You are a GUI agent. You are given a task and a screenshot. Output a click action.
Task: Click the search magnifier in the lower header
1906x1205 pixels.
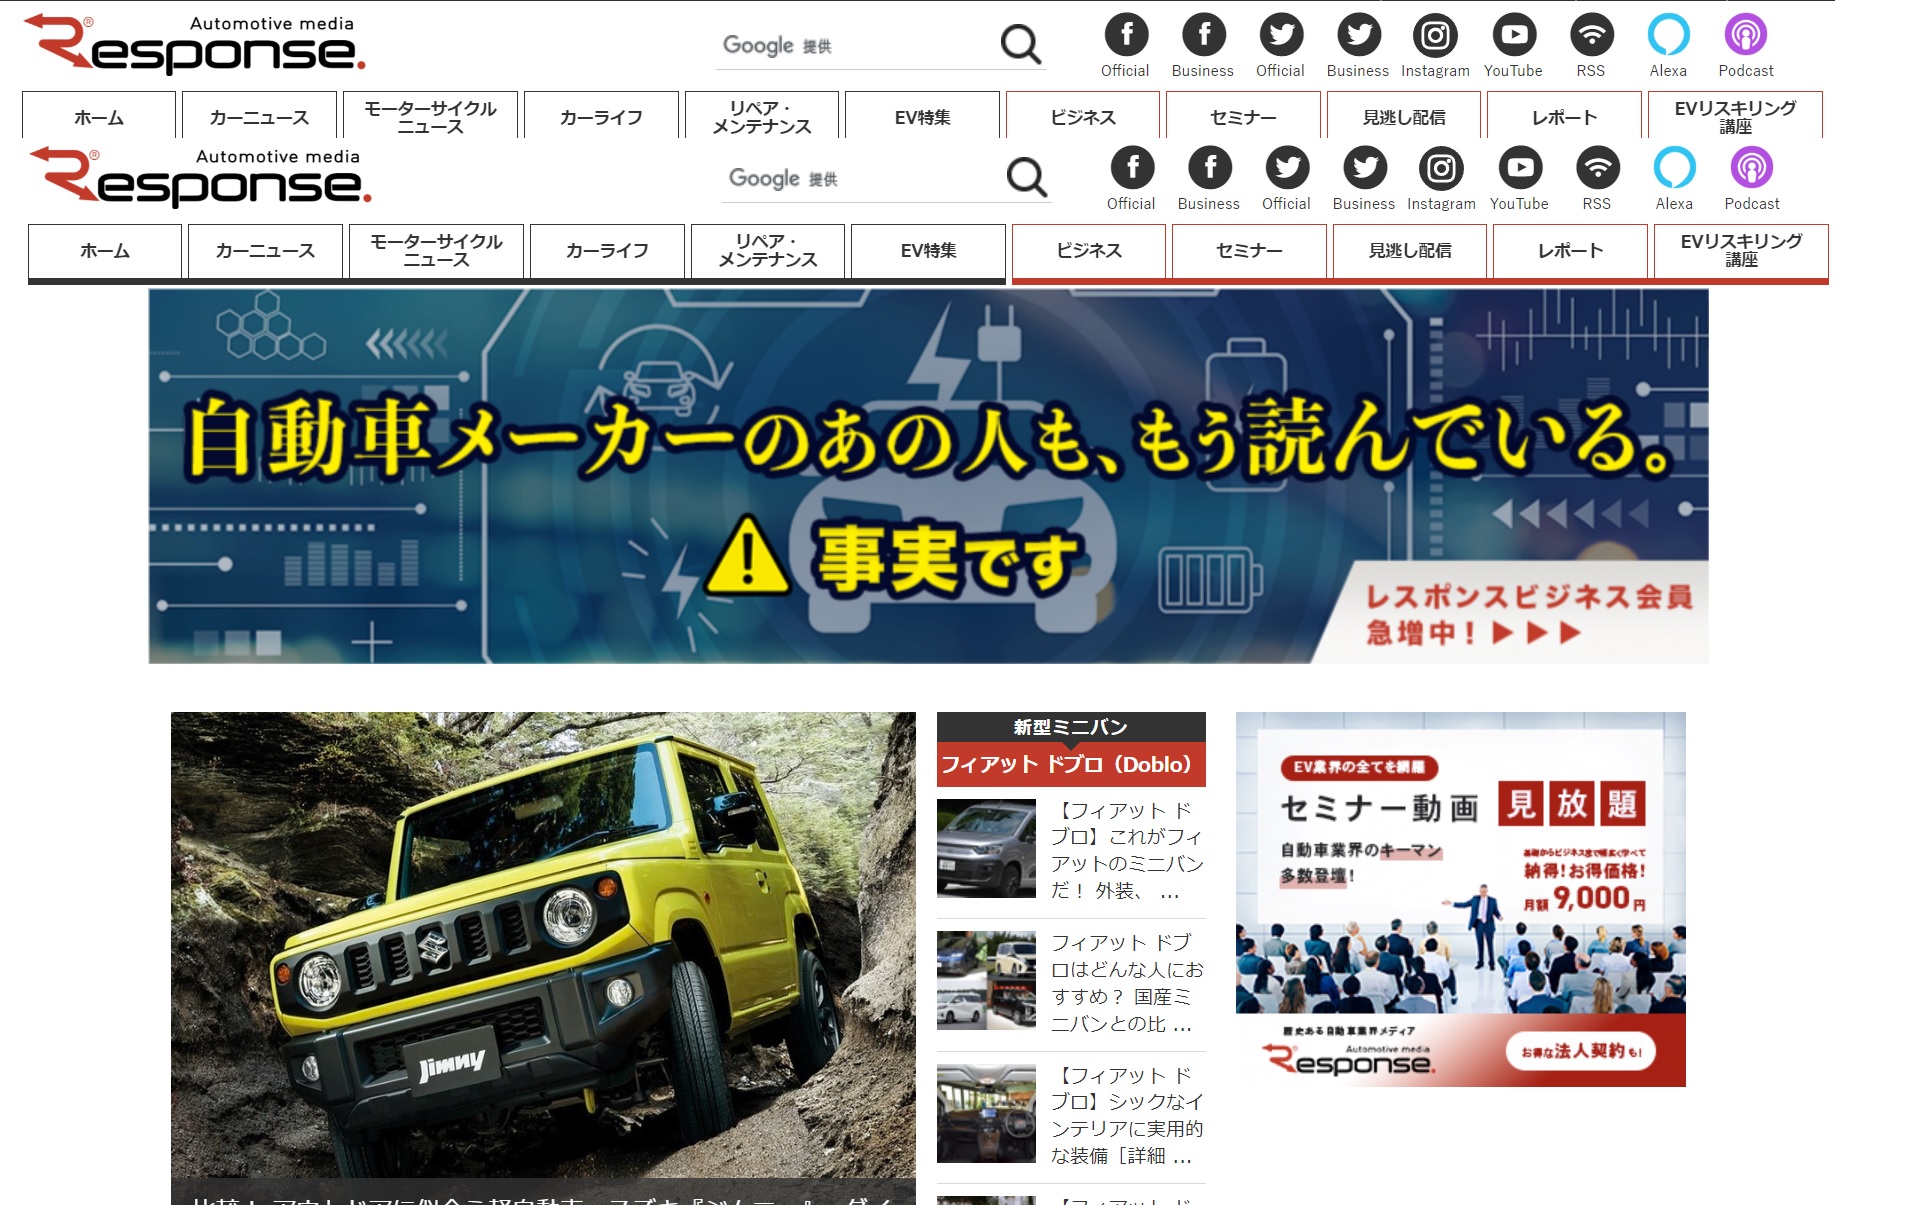coord(1026,177)
